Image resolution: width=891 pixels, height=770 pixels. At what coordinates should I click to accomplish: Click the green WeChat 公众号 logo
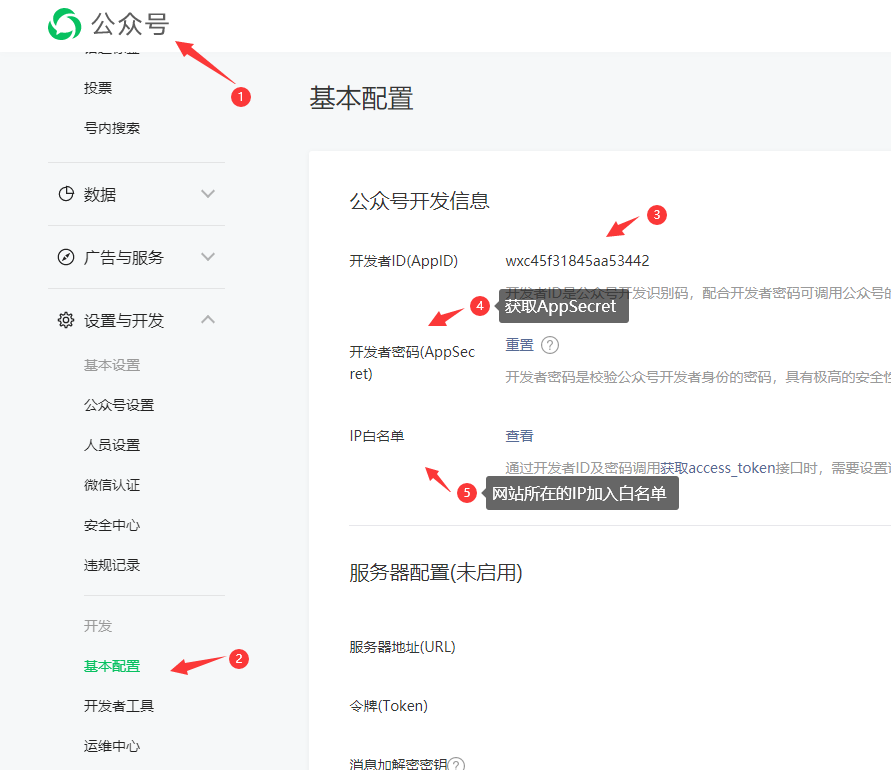65,24
